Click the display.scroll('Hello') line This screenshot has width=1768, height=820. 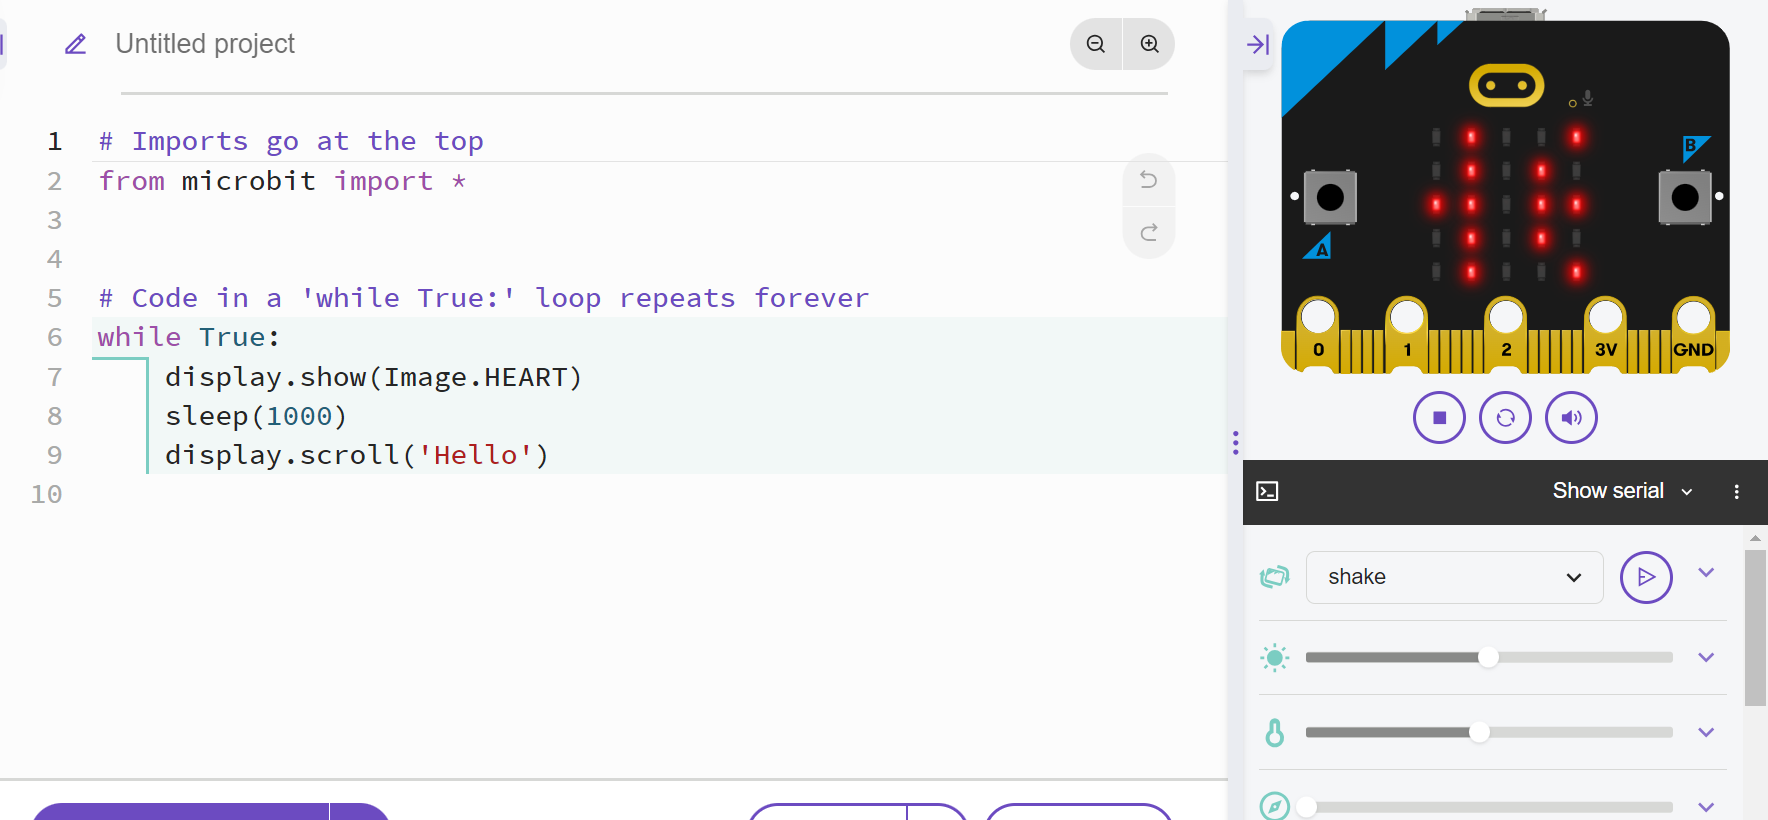(357, 455)
